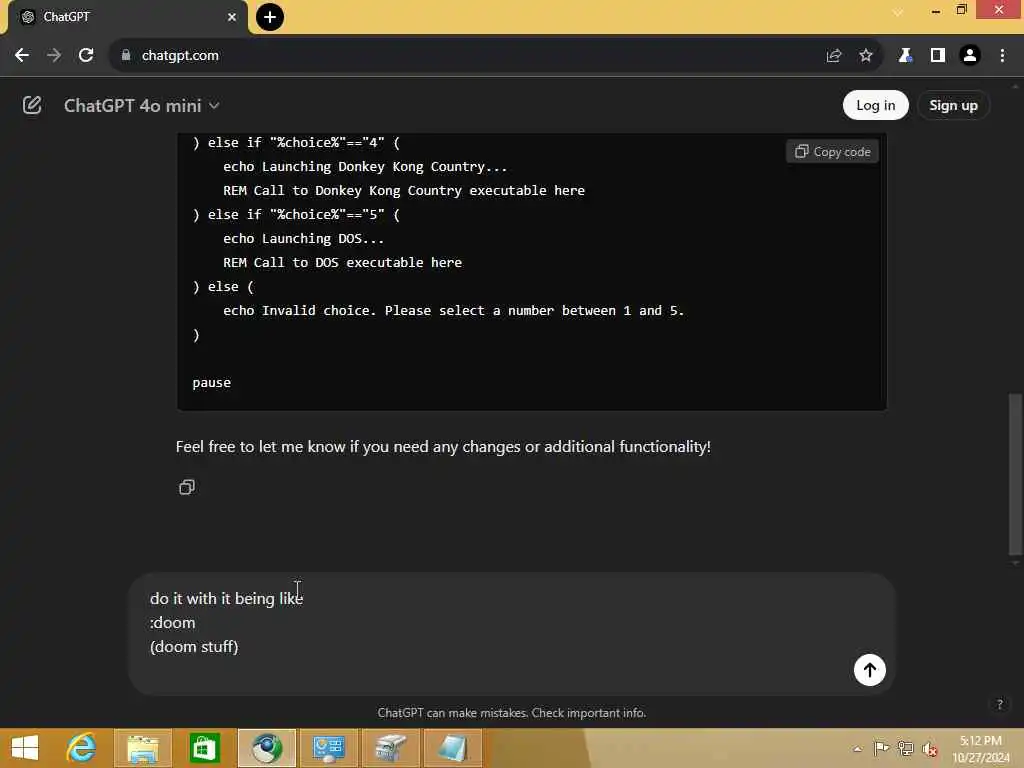Open the Windows Start button

(x=25, y=748)
